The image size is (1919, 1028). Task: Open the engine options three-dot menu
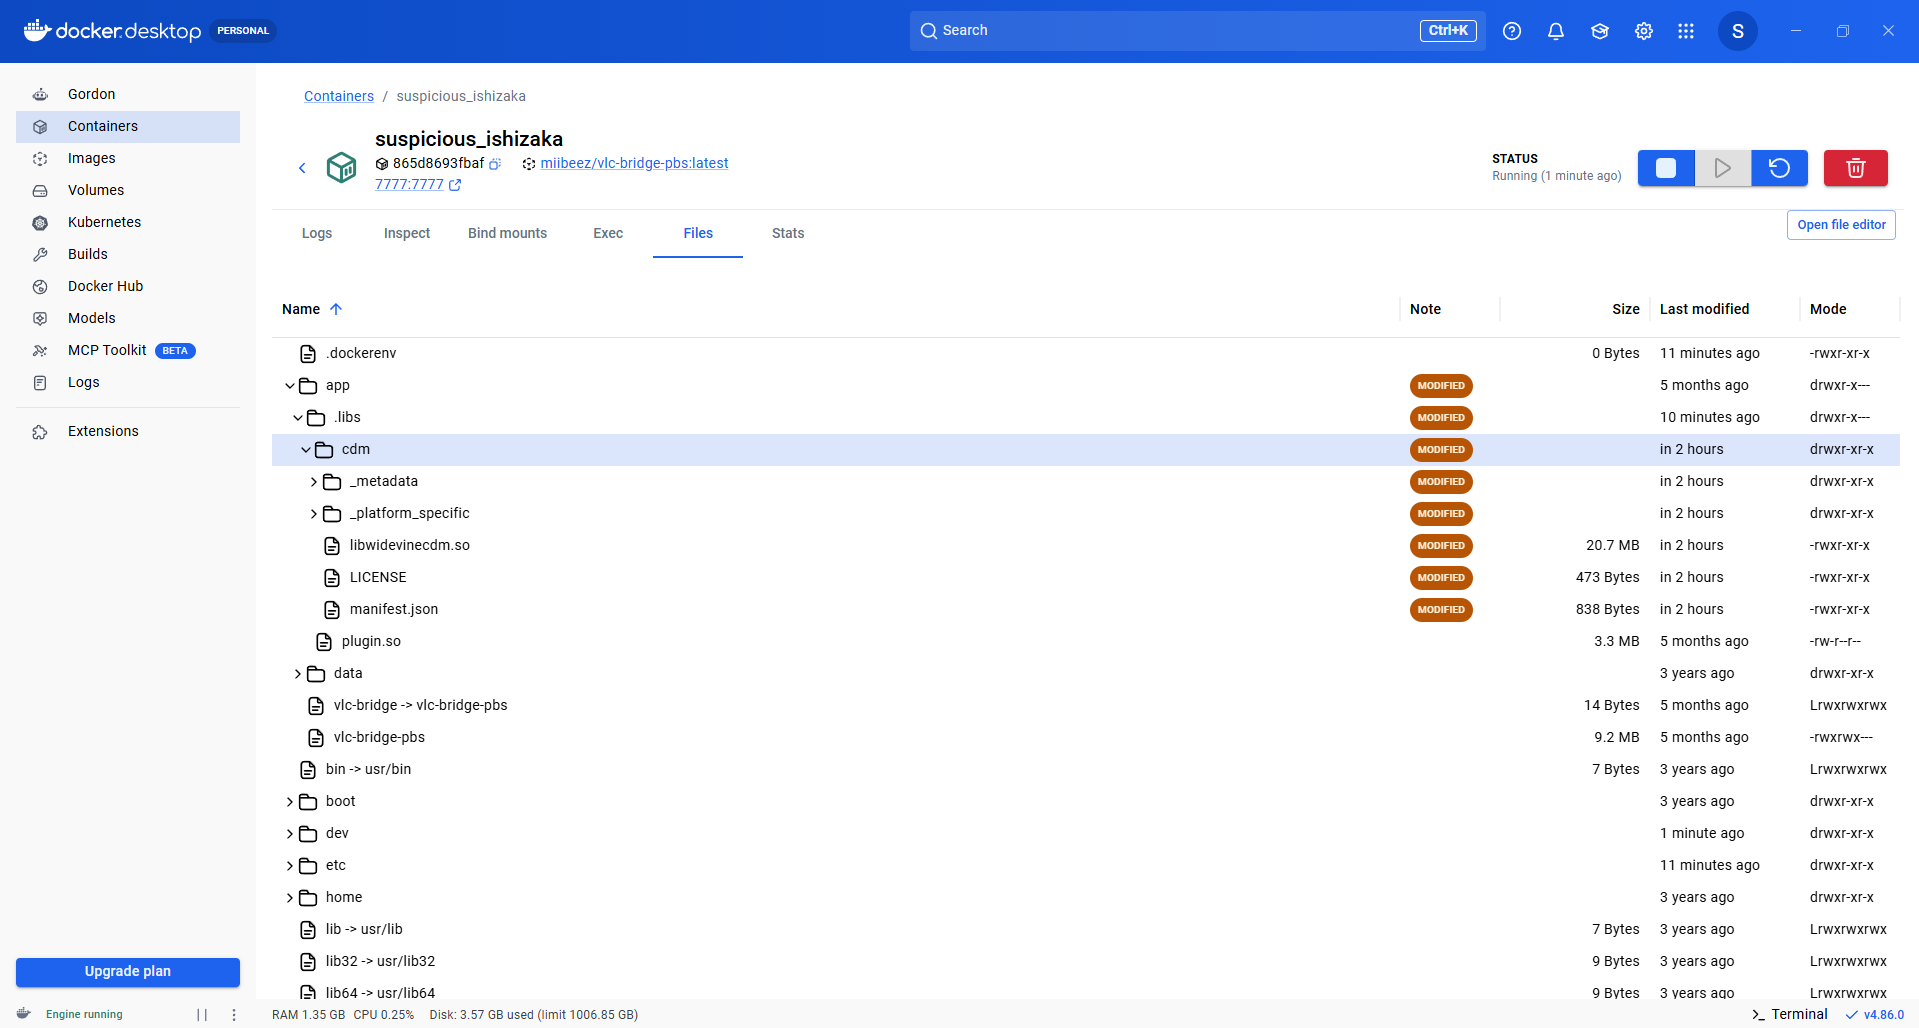(234, 1014)
